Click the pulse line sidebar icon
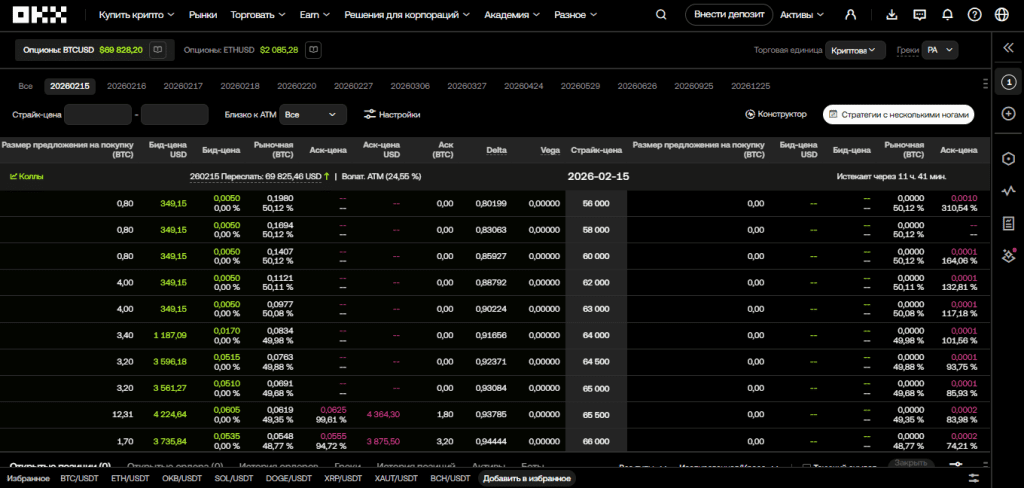This screenshot has height=488, width=1024. coord(1008,191)
